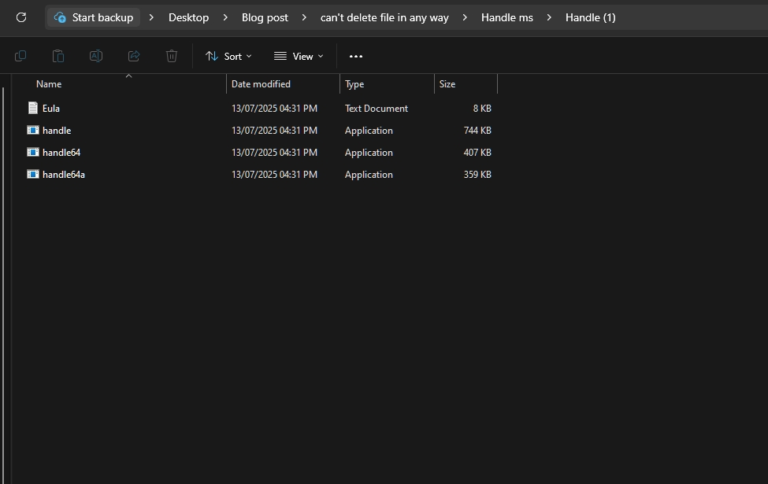This screenshot has height=484, width=768.
Task: Select the Eula file name
Action: point(51,108)
